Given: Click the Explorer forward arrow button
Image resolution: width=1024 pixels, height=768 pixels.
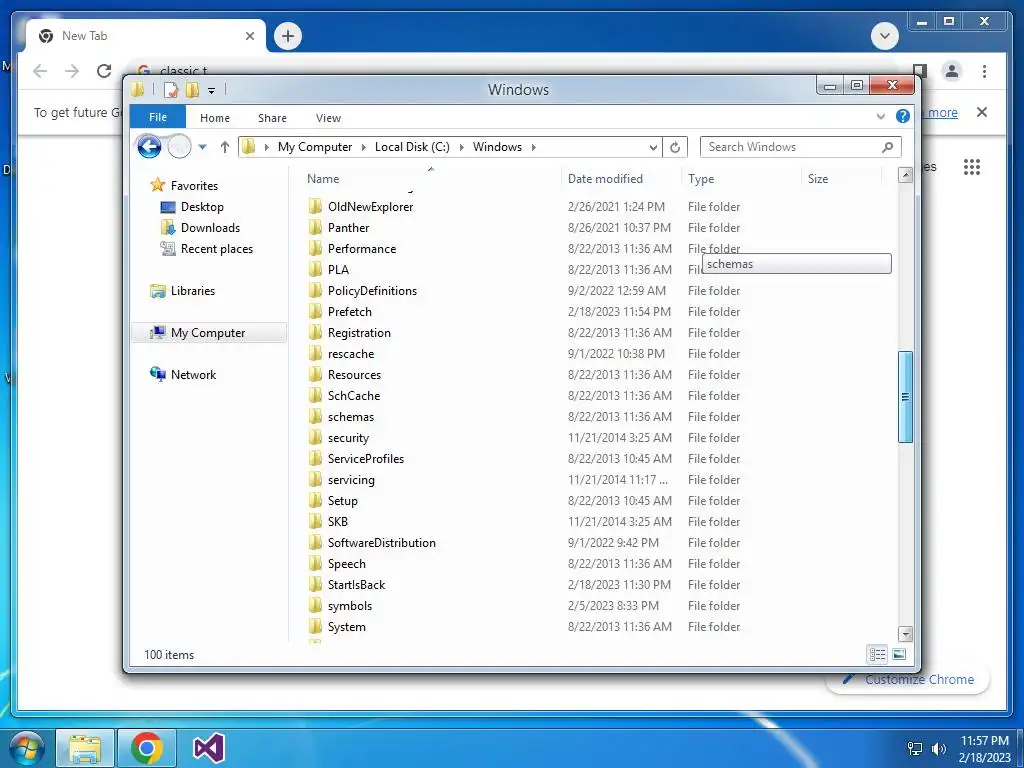Looking at the screenshot, I should pyautogui.click(x=179, y=147).
